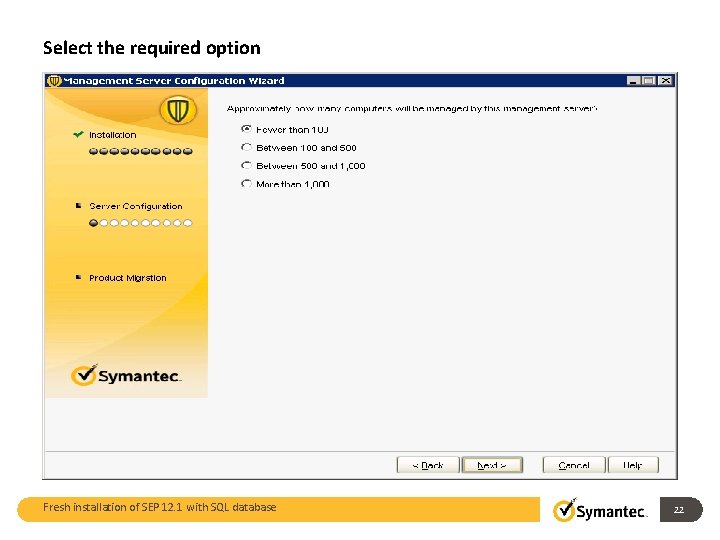Click the footer text Fresh installation of SEP 12.1
The width and height of the screenshot is (720, 540).
tap(159, 507)
